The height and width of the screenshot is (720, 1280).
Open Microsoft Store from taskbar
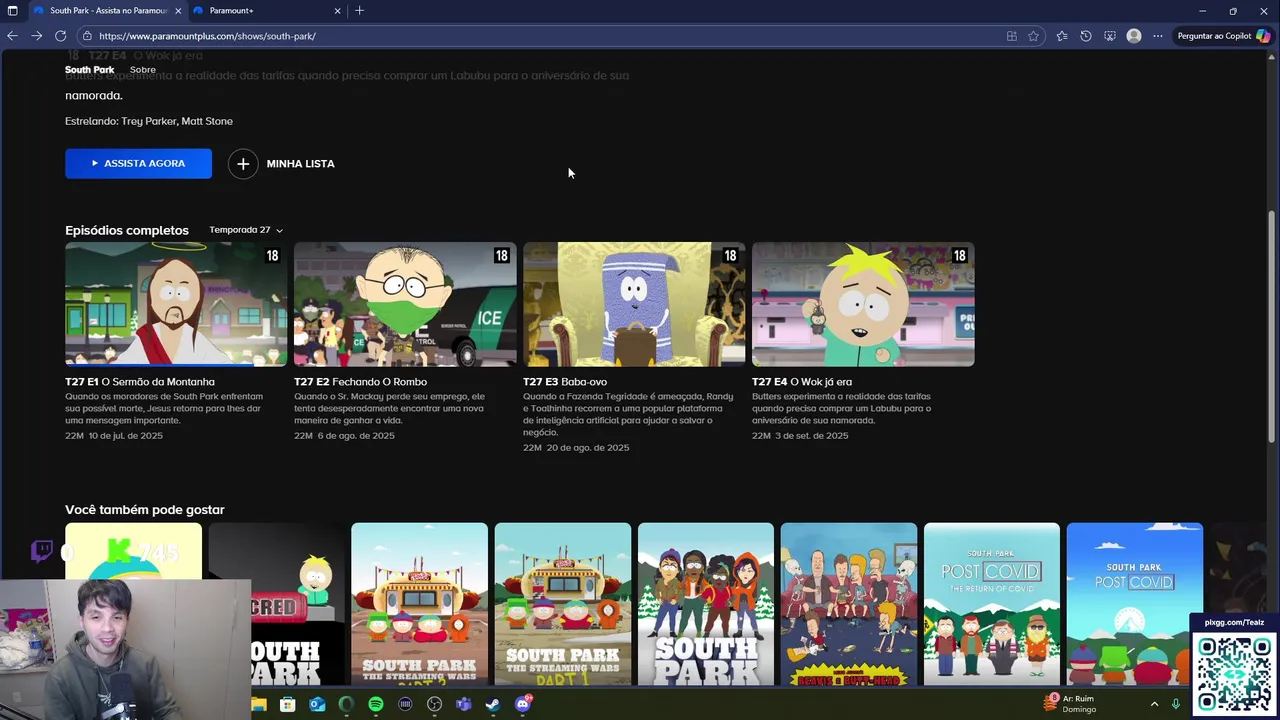click(x=288, y=704)
